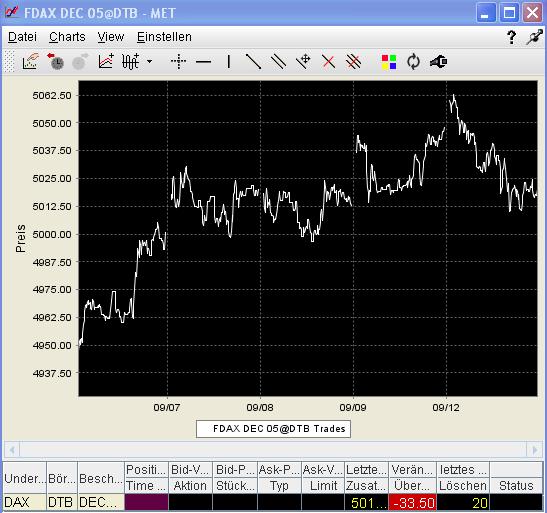Select the DTB exchange cell
547x513 pixels.
(x=62, y=502)
